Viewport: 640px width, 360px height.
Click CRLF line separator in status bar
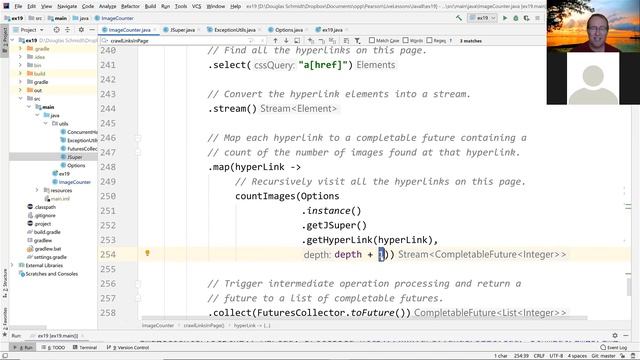click(x=539, y=356)
